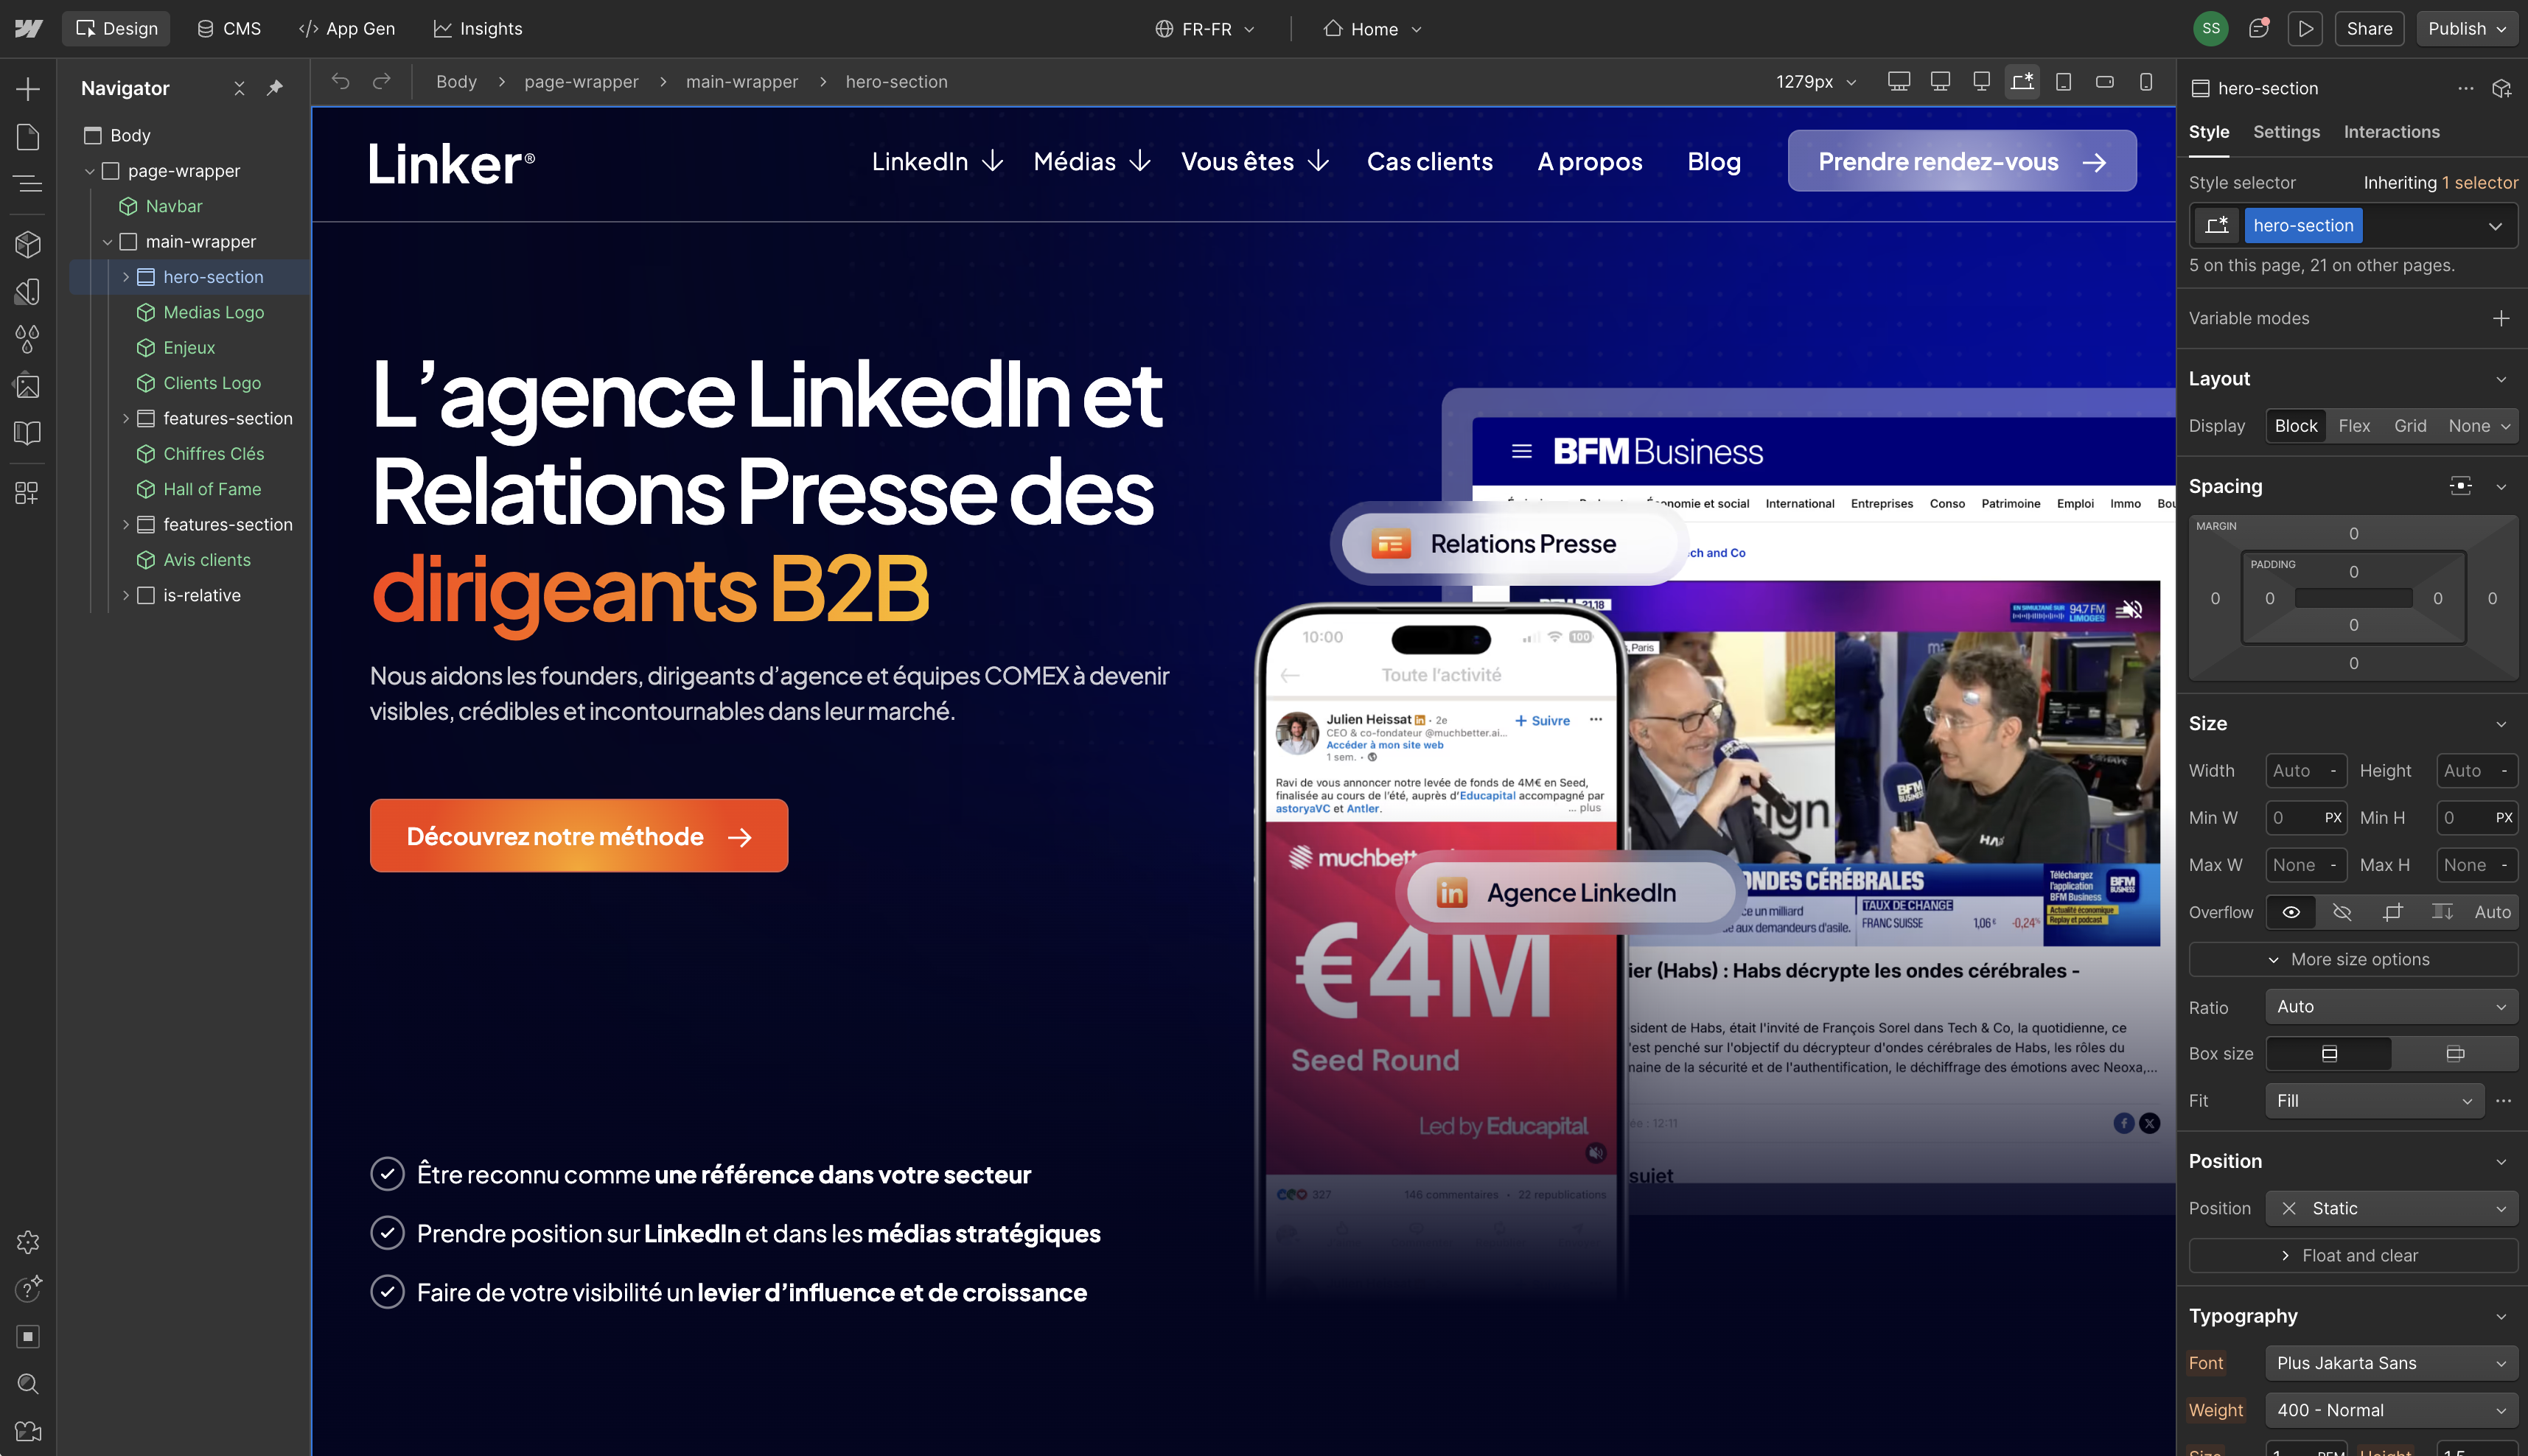This screenshot has width=2528, height=1456.
Task: Select Flex display option
Action: (x=2354, y=426)
